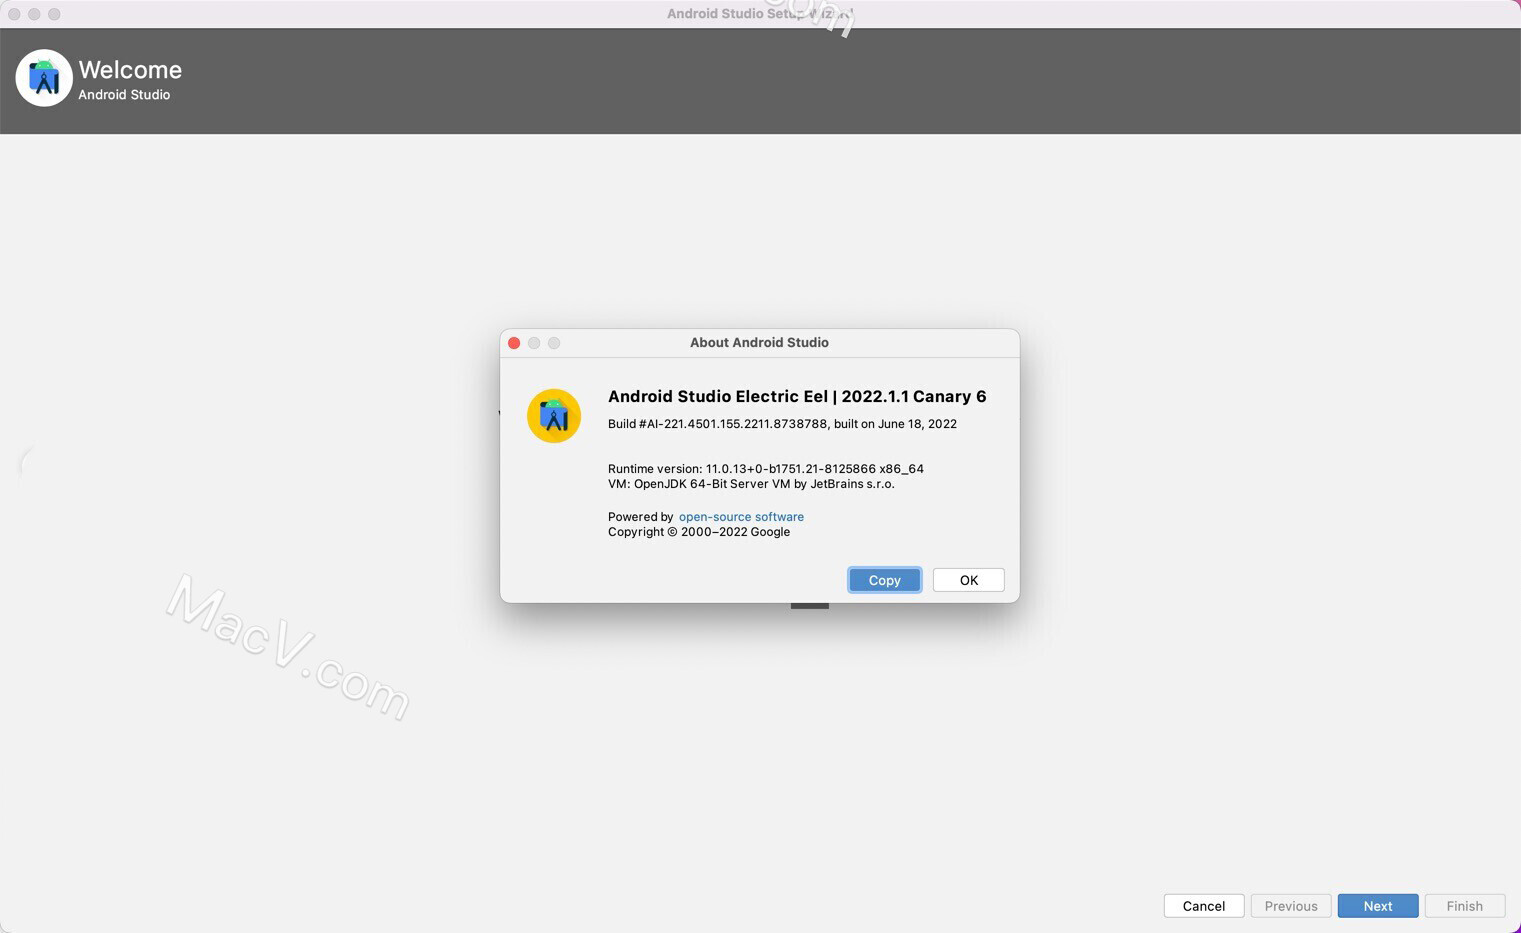Click the Welcome heading text
The image size is (1521, 933).
tap(130, 70)
